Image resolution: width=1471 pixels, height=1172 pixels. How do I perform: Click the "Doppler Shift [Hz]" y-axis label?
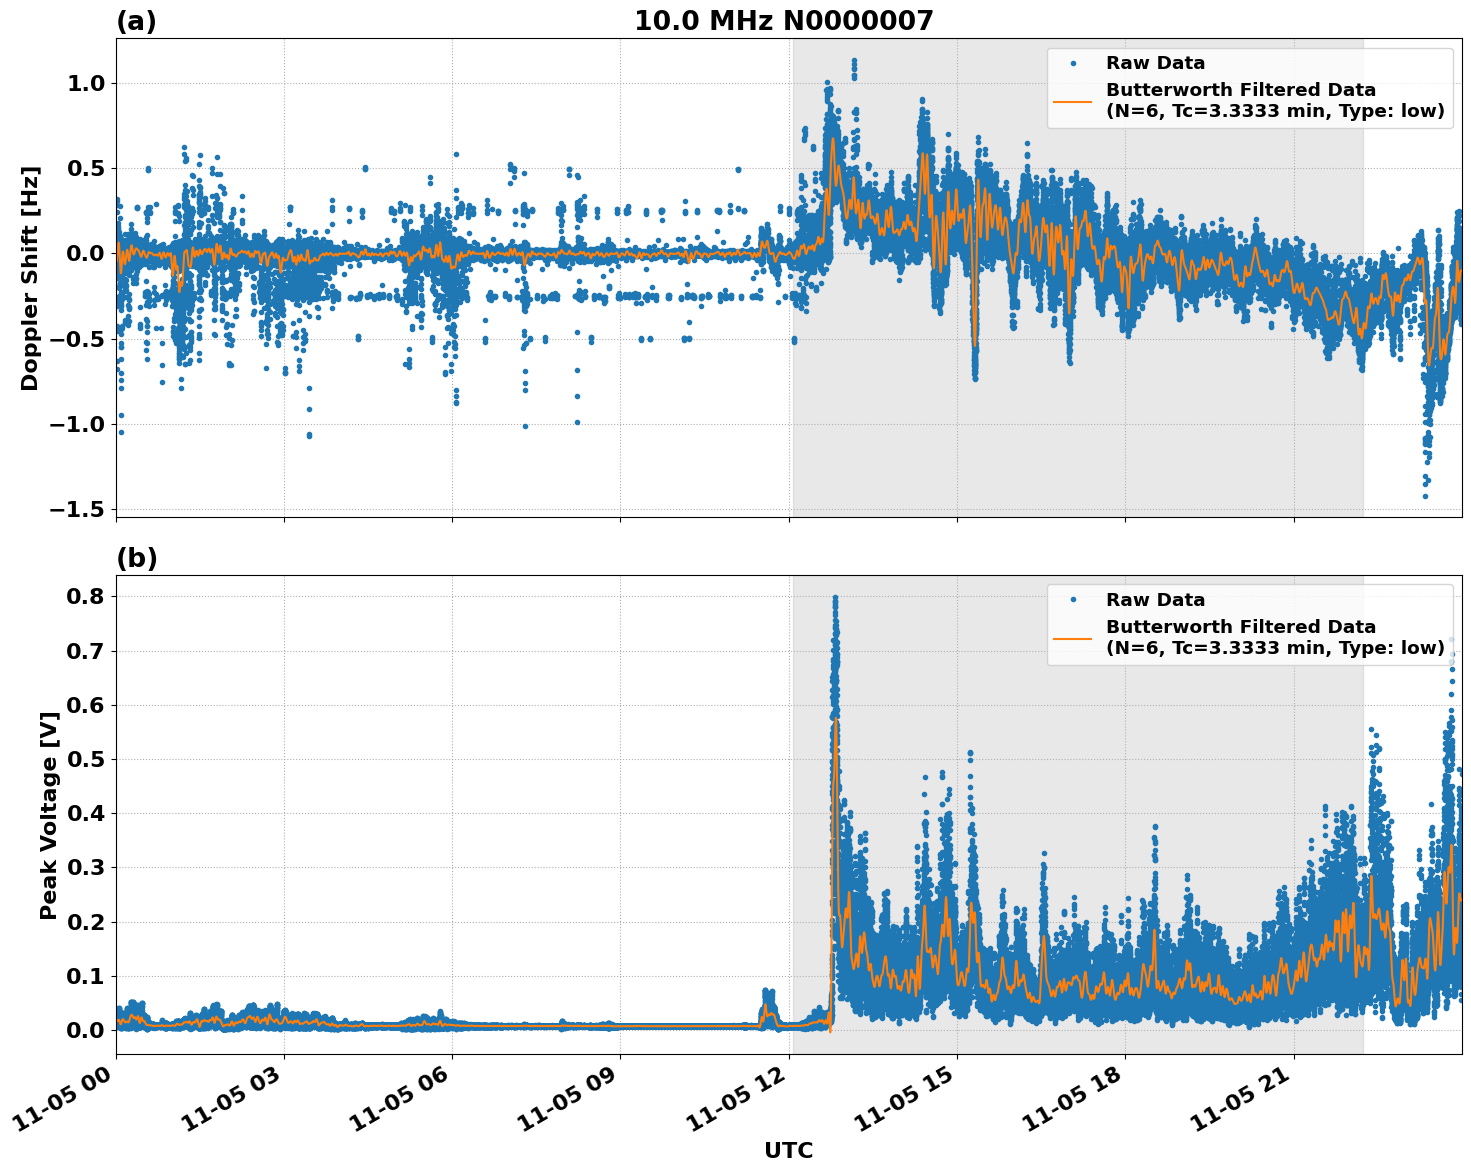pyautogui.click(x=30, y=278)
